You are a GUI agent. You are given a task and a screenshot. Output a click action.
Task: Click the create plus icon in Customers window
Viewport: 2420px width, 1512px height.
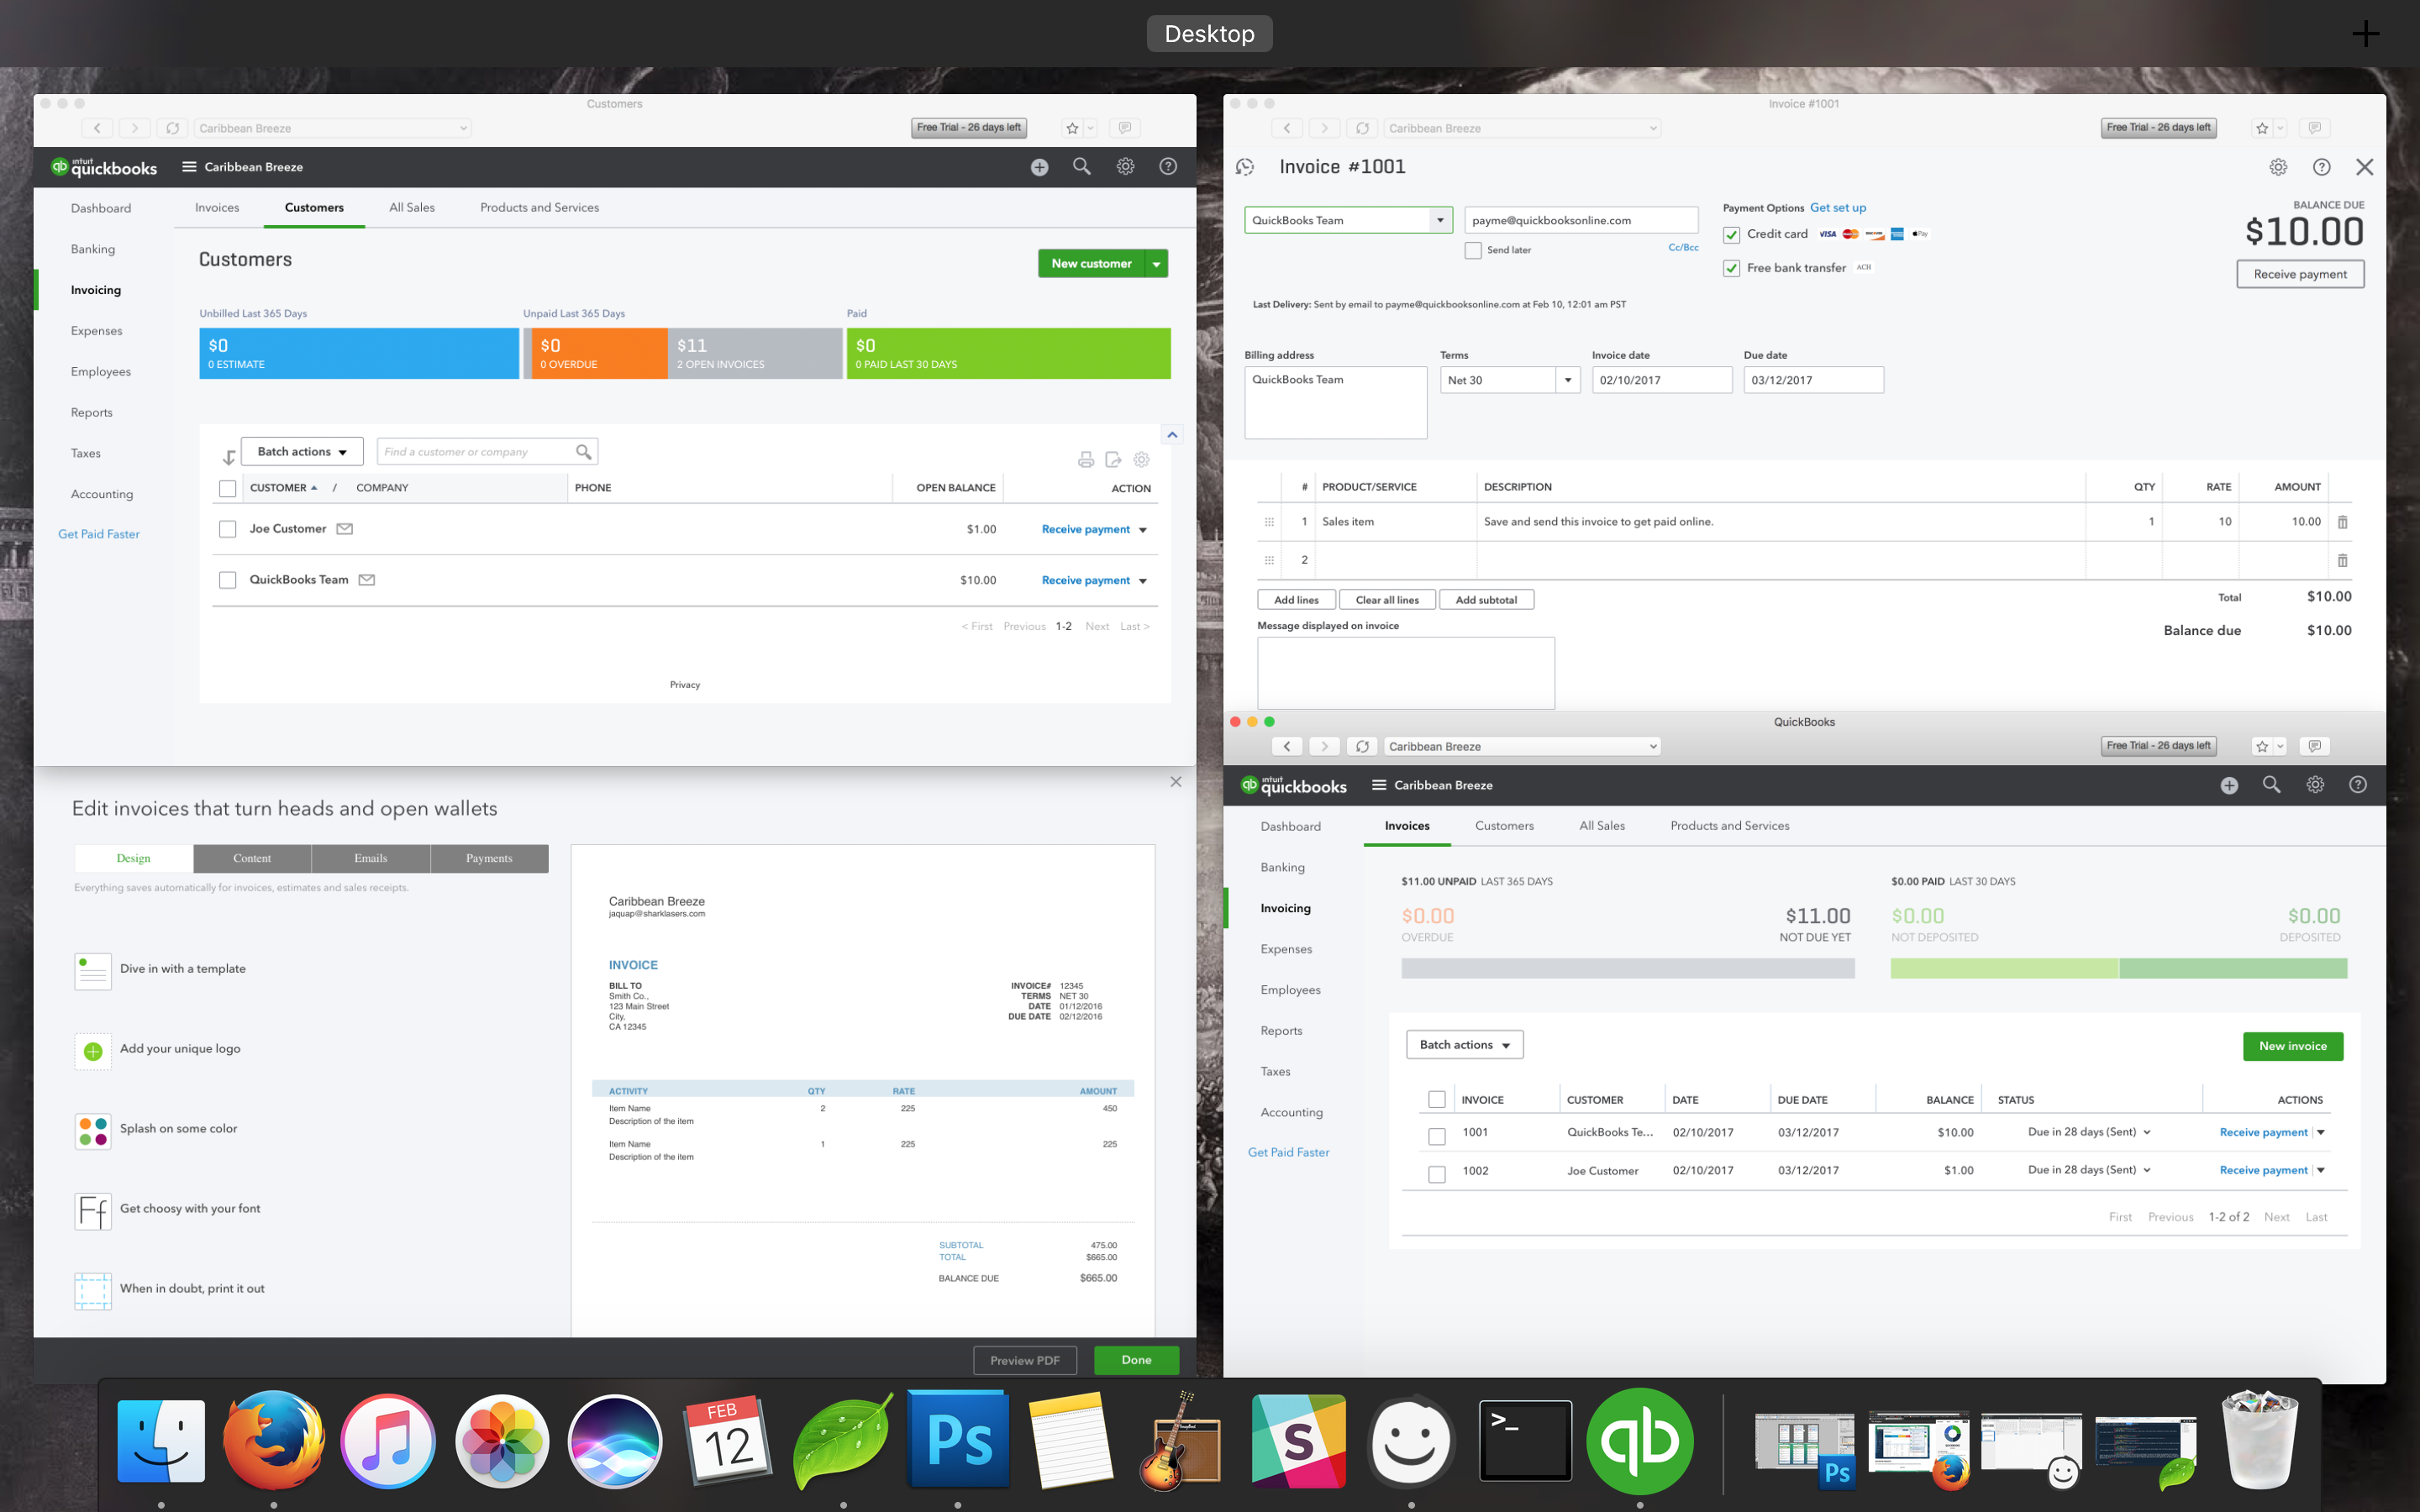1039,167
